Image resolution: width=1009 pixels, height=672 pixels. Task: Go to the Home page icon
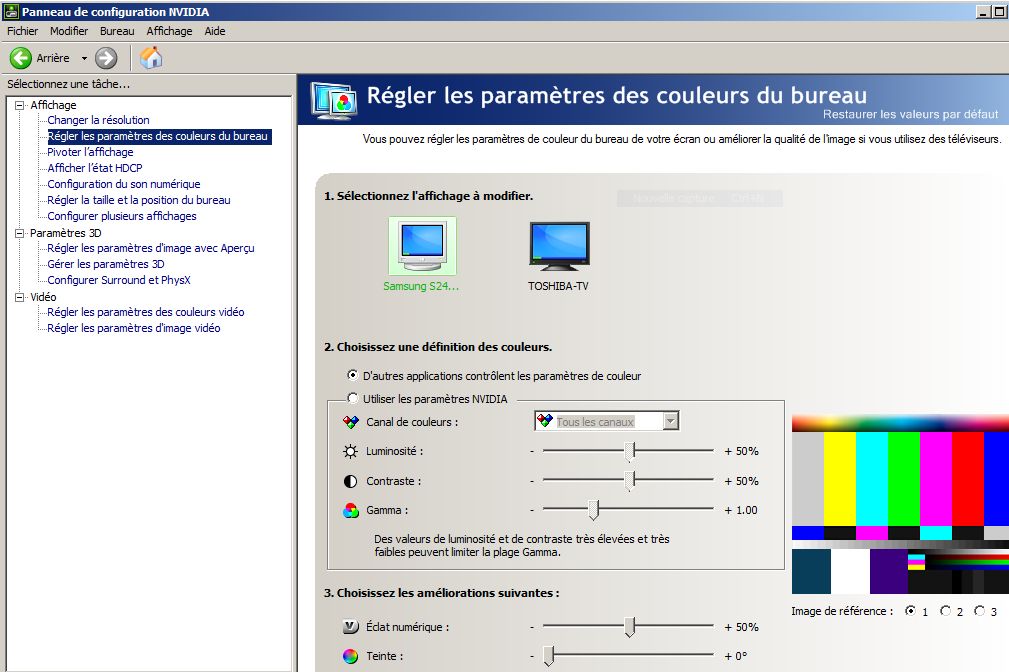point(151,58)
